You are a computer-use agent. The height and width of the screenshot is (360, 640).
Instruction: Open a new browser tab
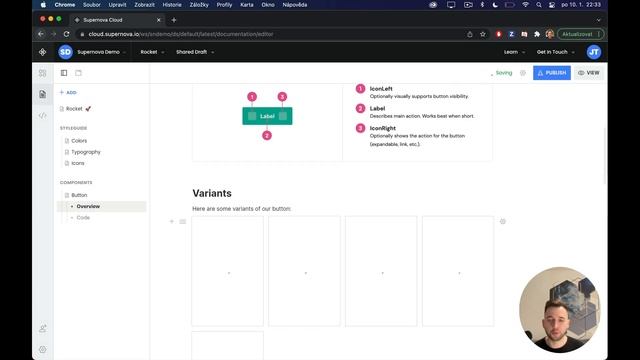[174, 20]
